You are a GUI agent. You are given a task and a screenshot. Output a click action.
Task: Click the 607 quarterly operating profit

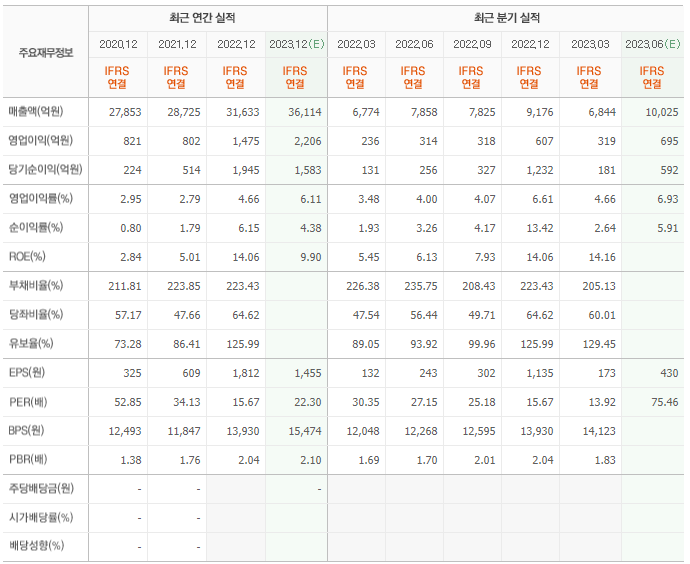tap(544, 141)
